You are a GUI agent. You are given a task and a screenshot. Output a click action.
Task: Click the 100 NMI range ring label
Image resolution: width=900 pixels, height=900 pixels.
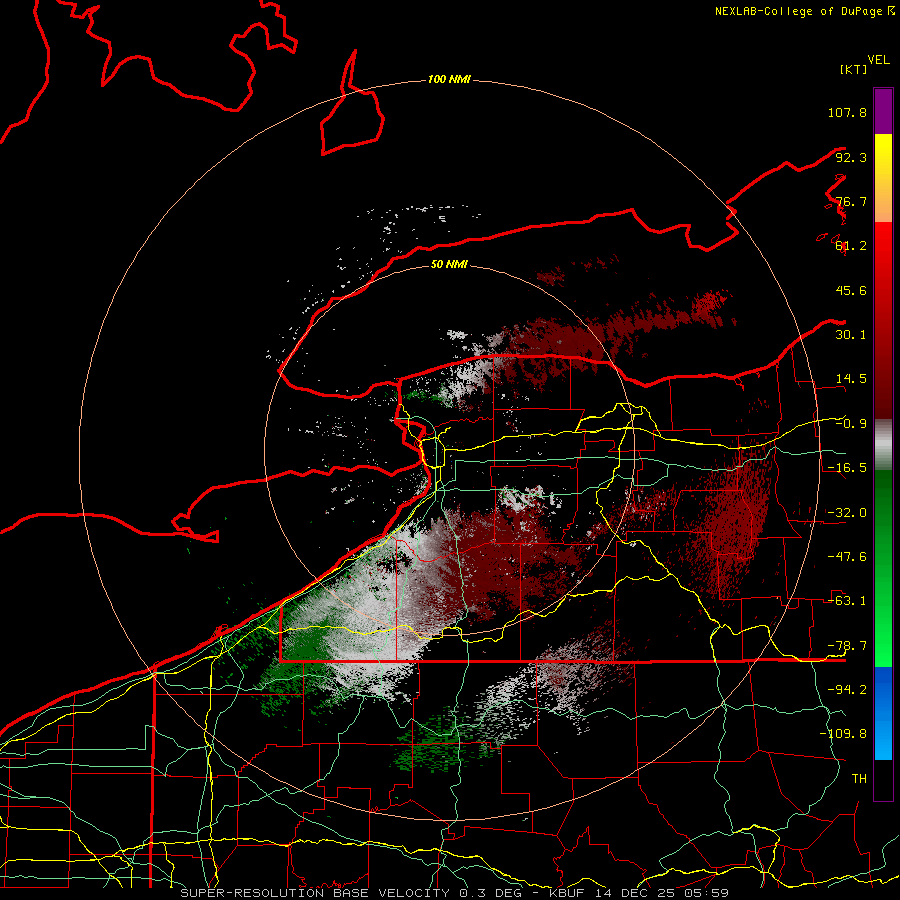[449, 79]
